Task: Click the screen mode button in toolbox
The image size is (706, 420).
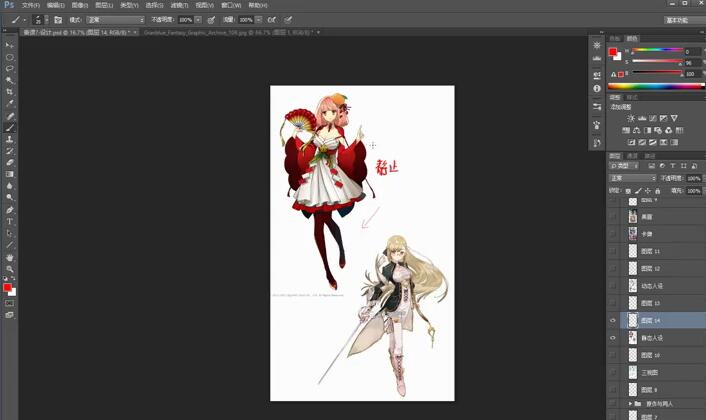Action: click(9, 315)
